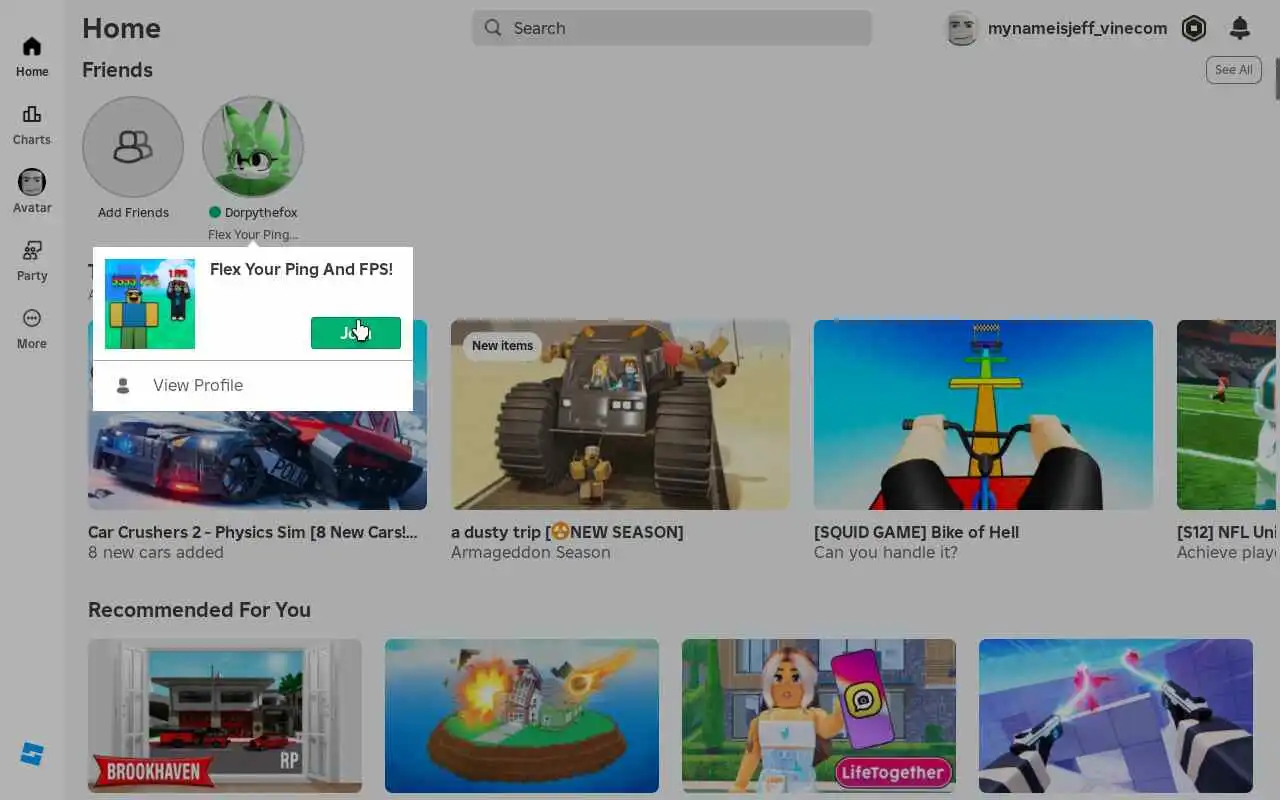Click the a dusty trip title text
Image resolution: width=1280 pixels, height=800 pixels.
tap(567, 532)
